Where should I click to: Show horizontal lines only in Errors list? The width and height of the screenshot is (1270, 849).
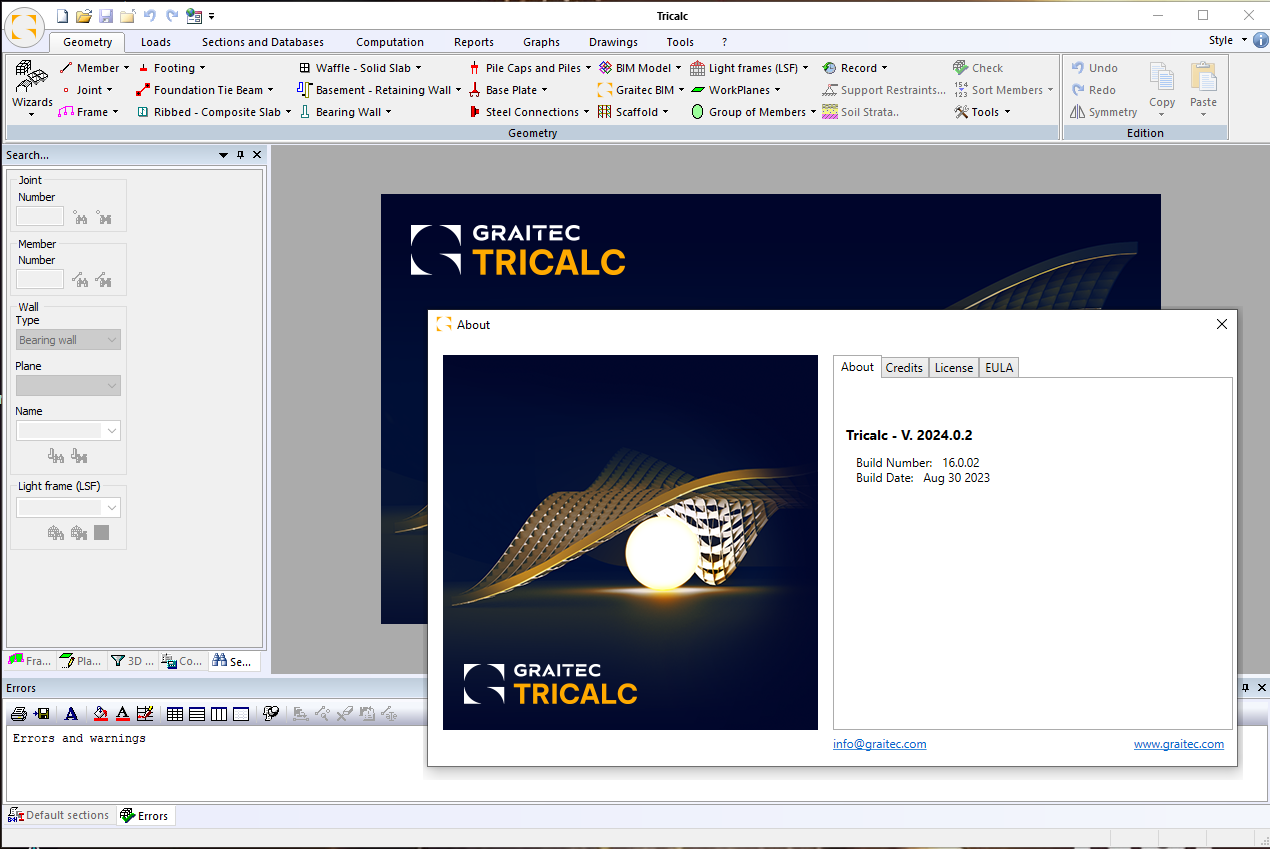click(x=197, y=714)
